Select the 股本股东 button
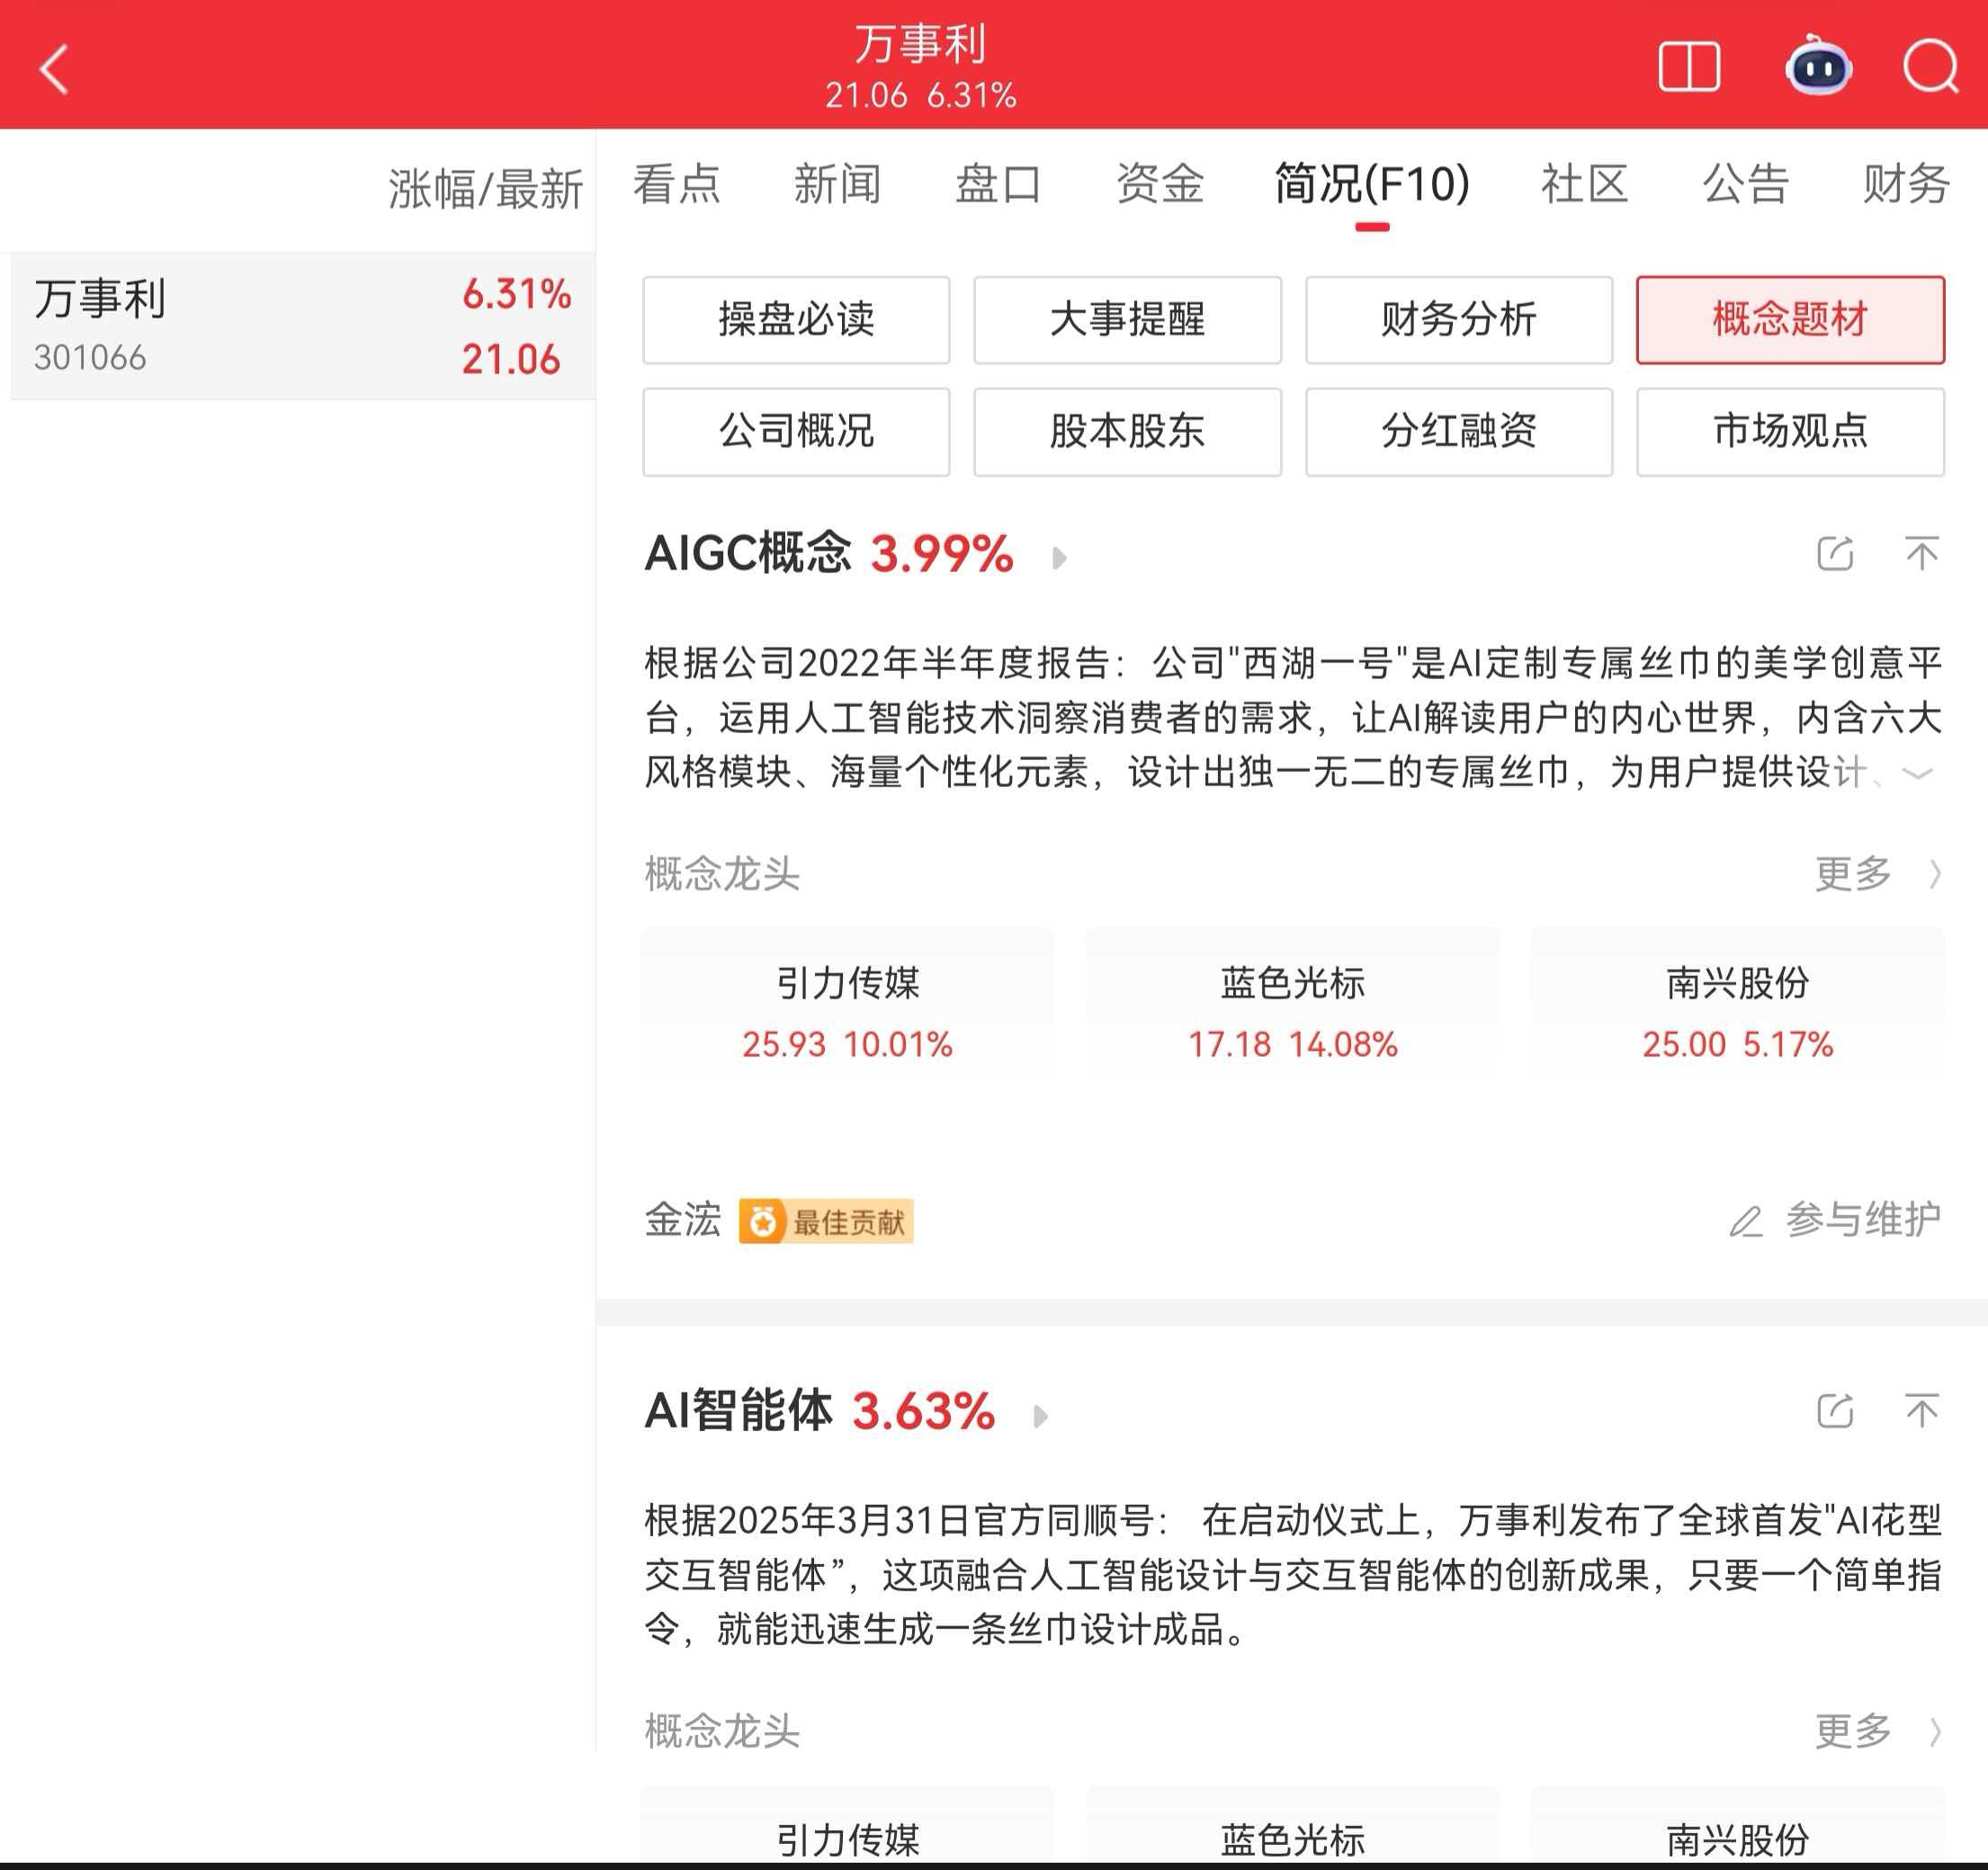Screen dimensions: 1988x1870 tap(1126, 431)
